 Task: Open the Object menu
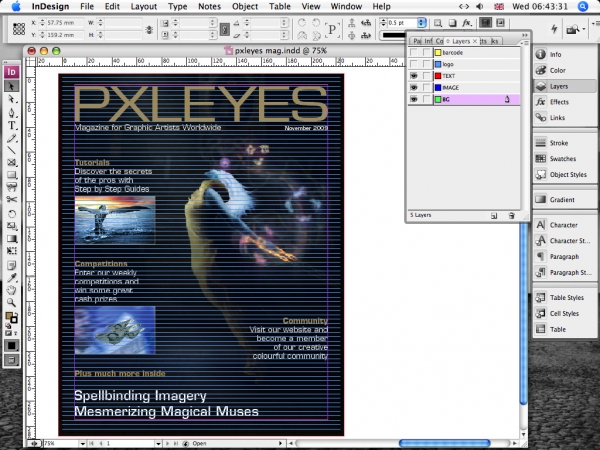pos(245,7)
